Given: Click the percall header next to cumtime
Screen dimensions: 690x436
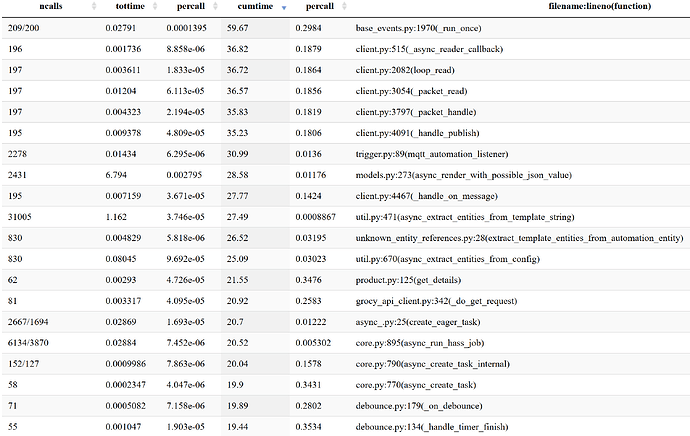Looking at the screenshot, I should (x=319, y=6).
